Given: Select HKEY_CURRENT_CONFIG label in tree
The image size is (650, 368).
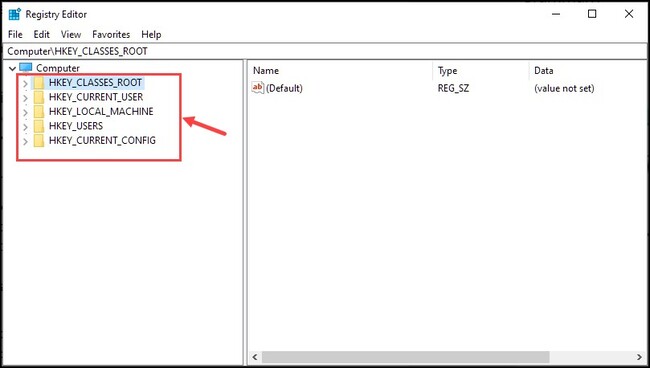Looking at the screenshot, I should 102,140.
